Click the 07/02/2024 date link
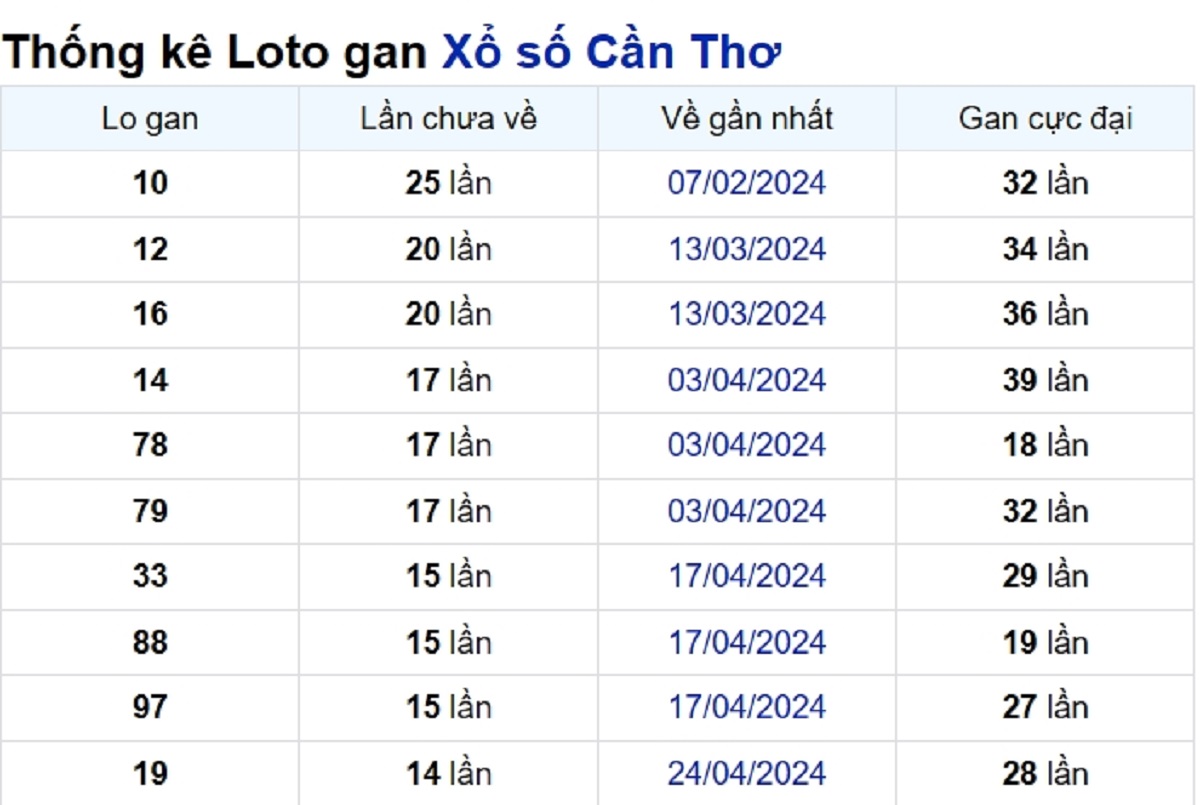 click(747, 183)
